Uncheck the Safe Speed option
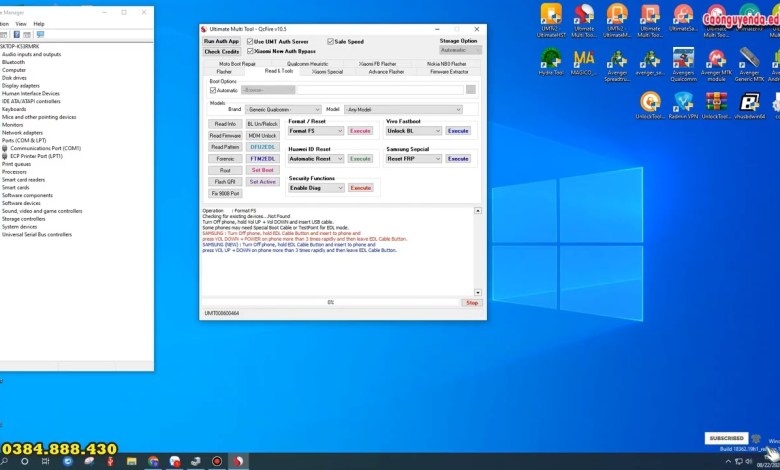The height and width of the screenshot is (470, 780). 331,41
